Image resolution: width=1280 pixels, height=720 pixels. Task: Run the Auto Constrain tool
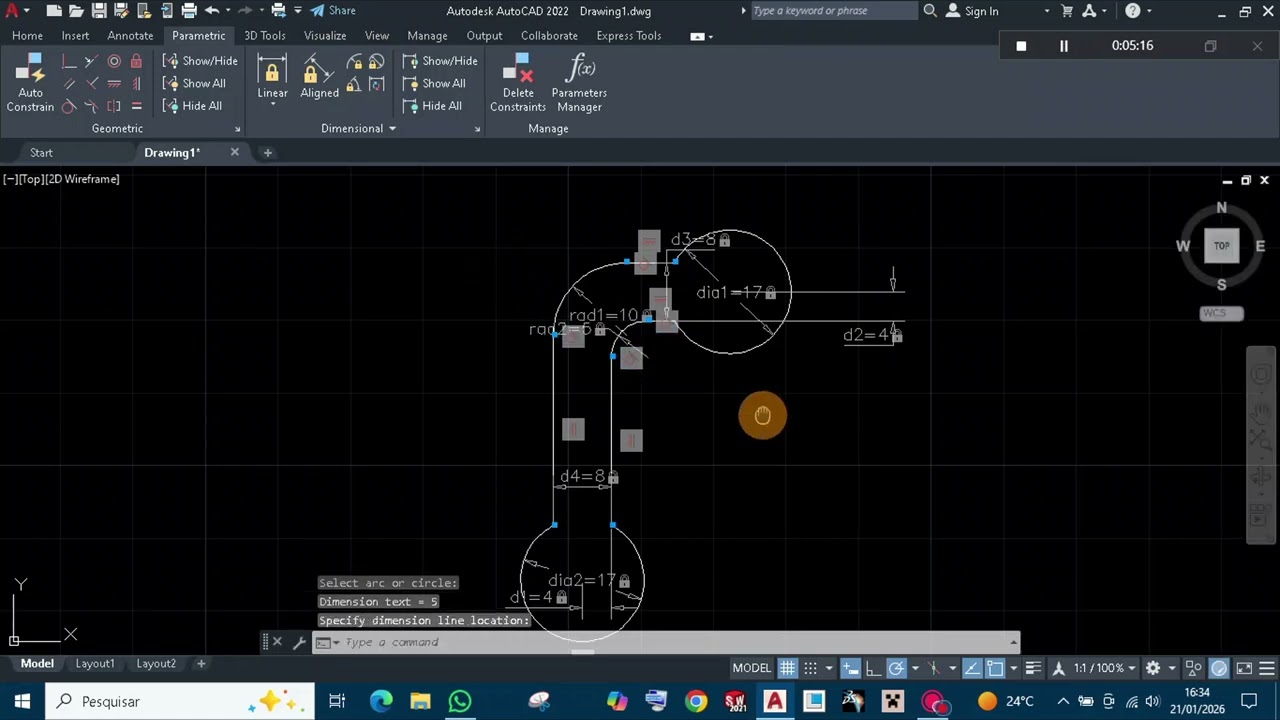(30, 83)
